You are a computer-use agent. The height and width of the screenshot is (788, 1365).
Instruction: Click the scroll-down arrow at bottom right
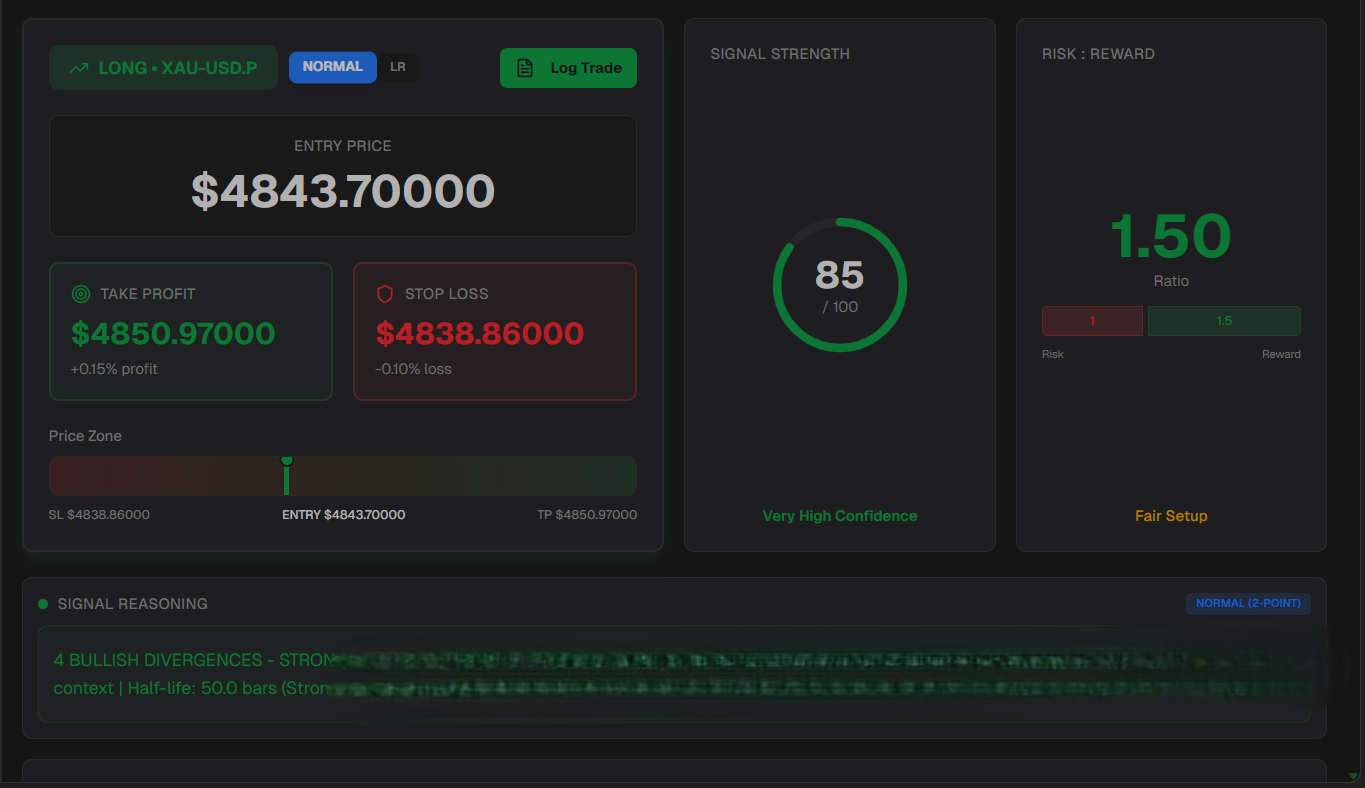coord(1354,776)
